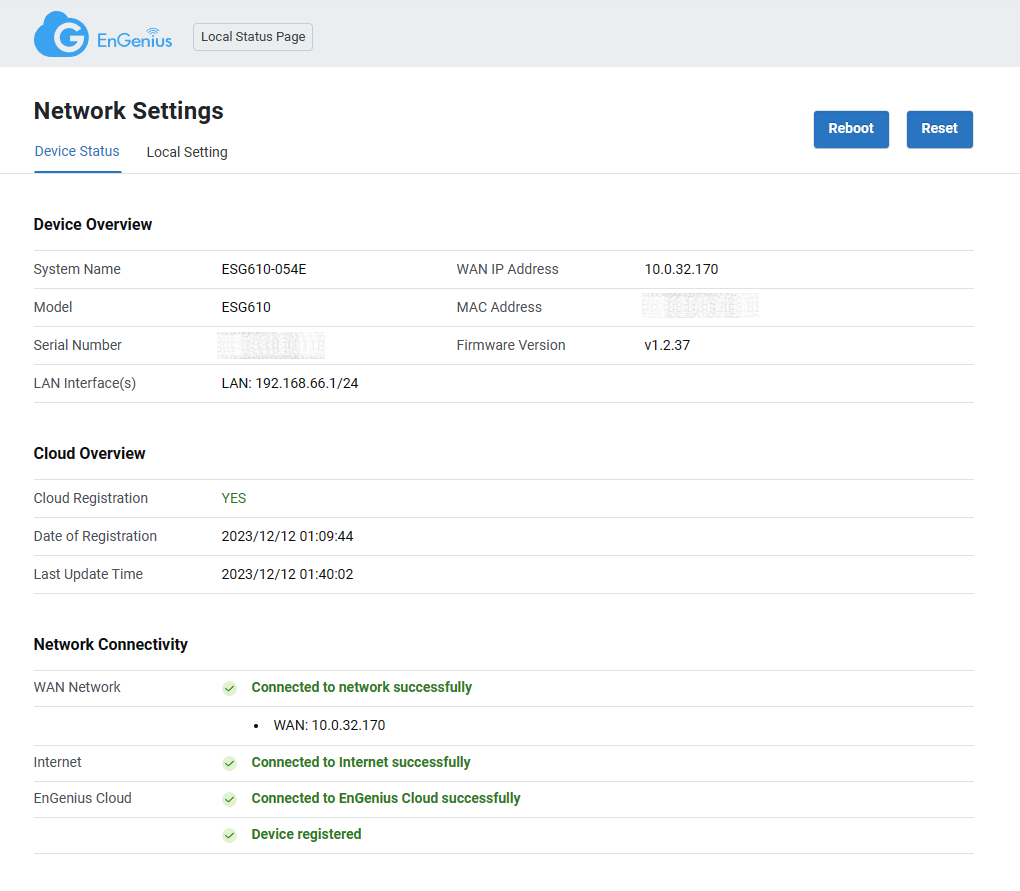This screenshot has width=1020, height=891.
Task: Select the WAN IP Address 10.0.32.170 in Device Overview
Action: 681,269
